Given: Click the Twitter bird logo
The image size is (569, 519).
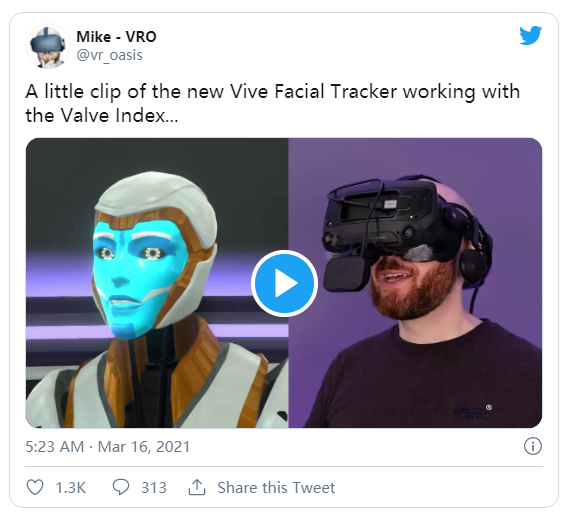Looking at the screenshot, I should (x=530, y=35).
